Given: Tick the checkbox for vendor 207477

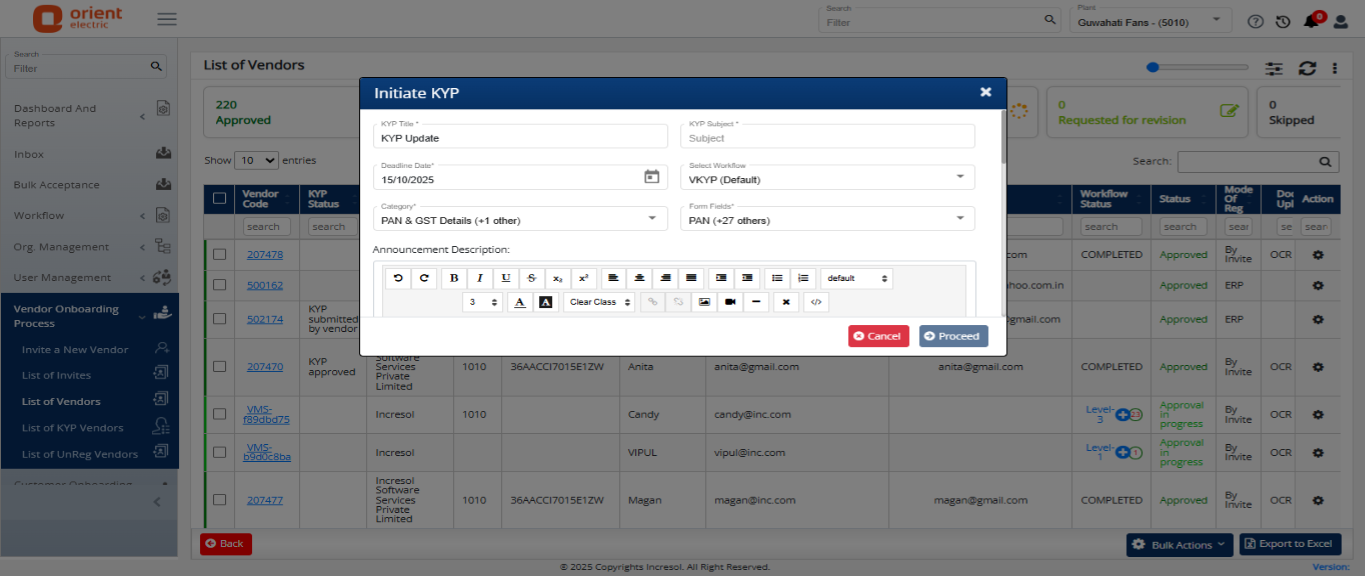Looking at the screenshot, I should [219, 500].
